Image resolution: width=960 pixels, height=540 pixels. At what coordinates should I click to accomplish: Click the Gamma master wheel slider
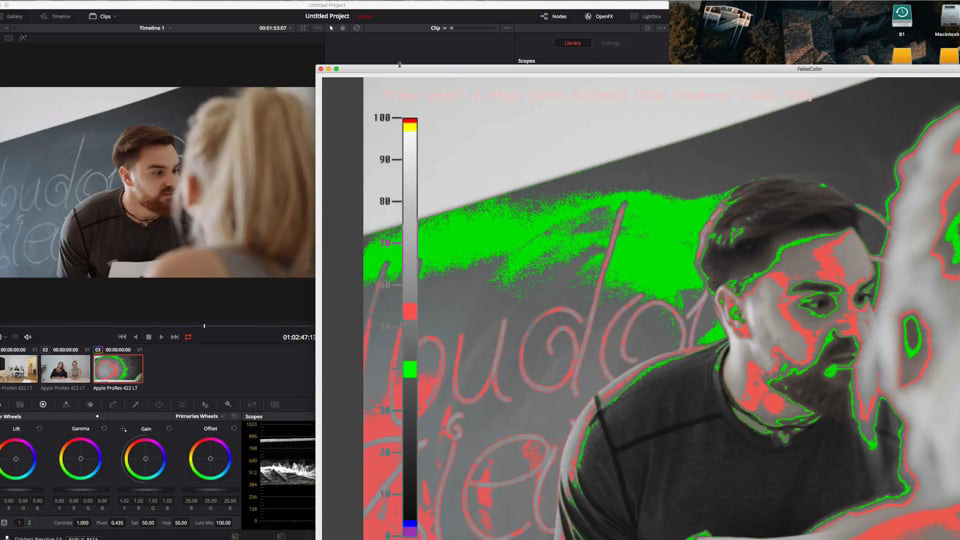click(80, 490)
